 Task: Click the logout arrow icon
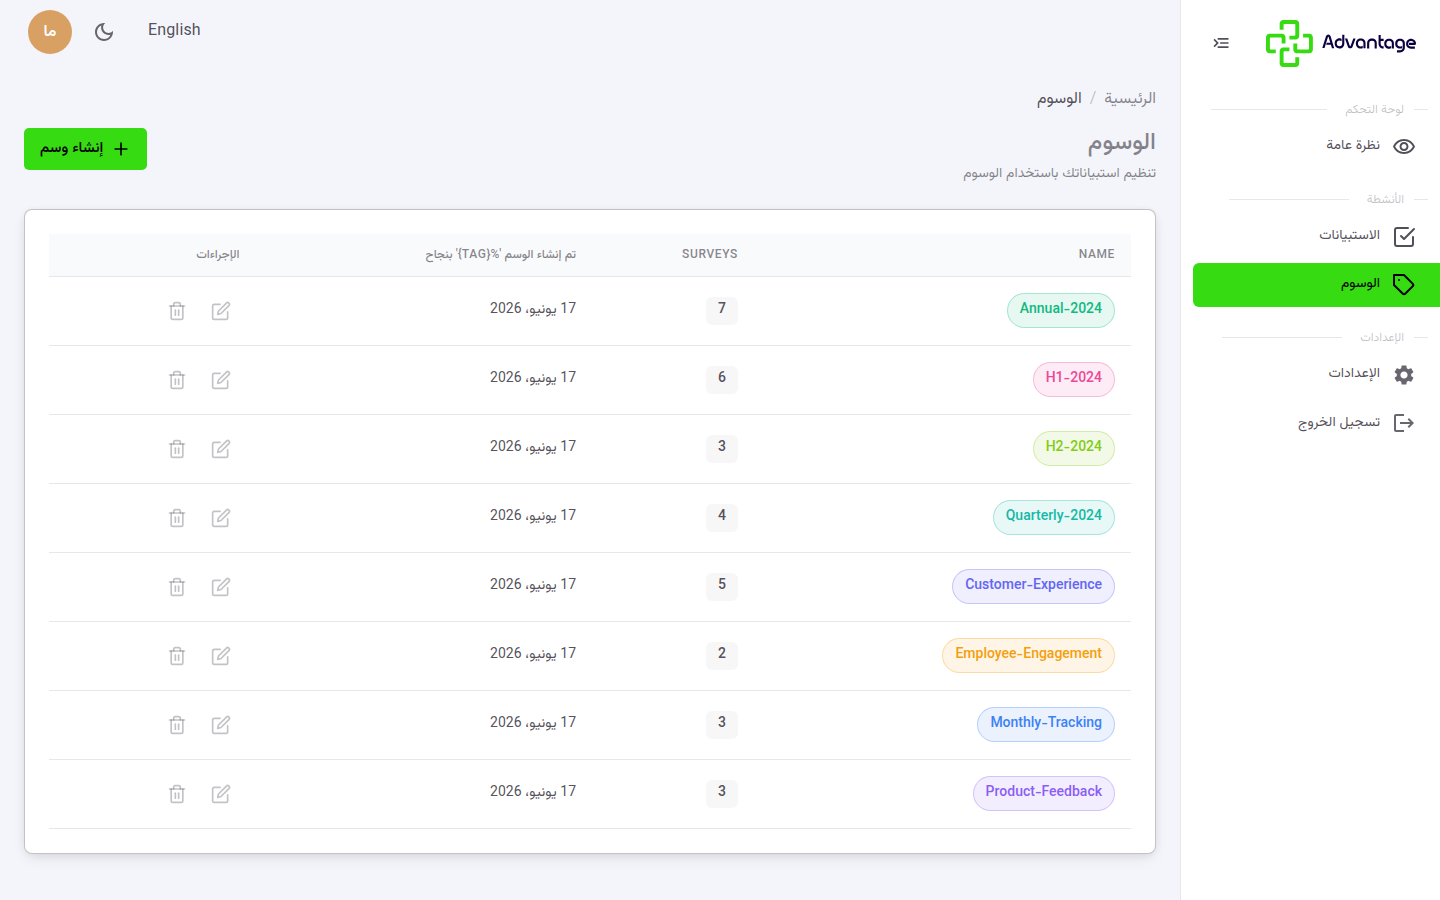pos(1404,423)
